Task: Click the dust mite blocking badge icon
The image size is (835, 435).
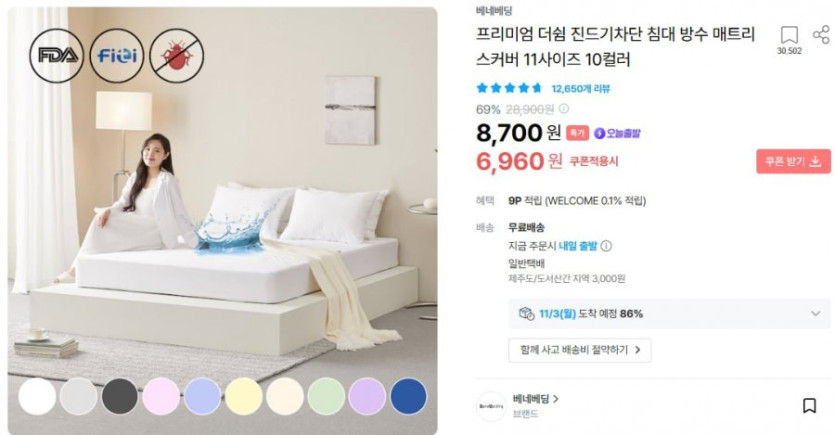Action: [177, 55]
